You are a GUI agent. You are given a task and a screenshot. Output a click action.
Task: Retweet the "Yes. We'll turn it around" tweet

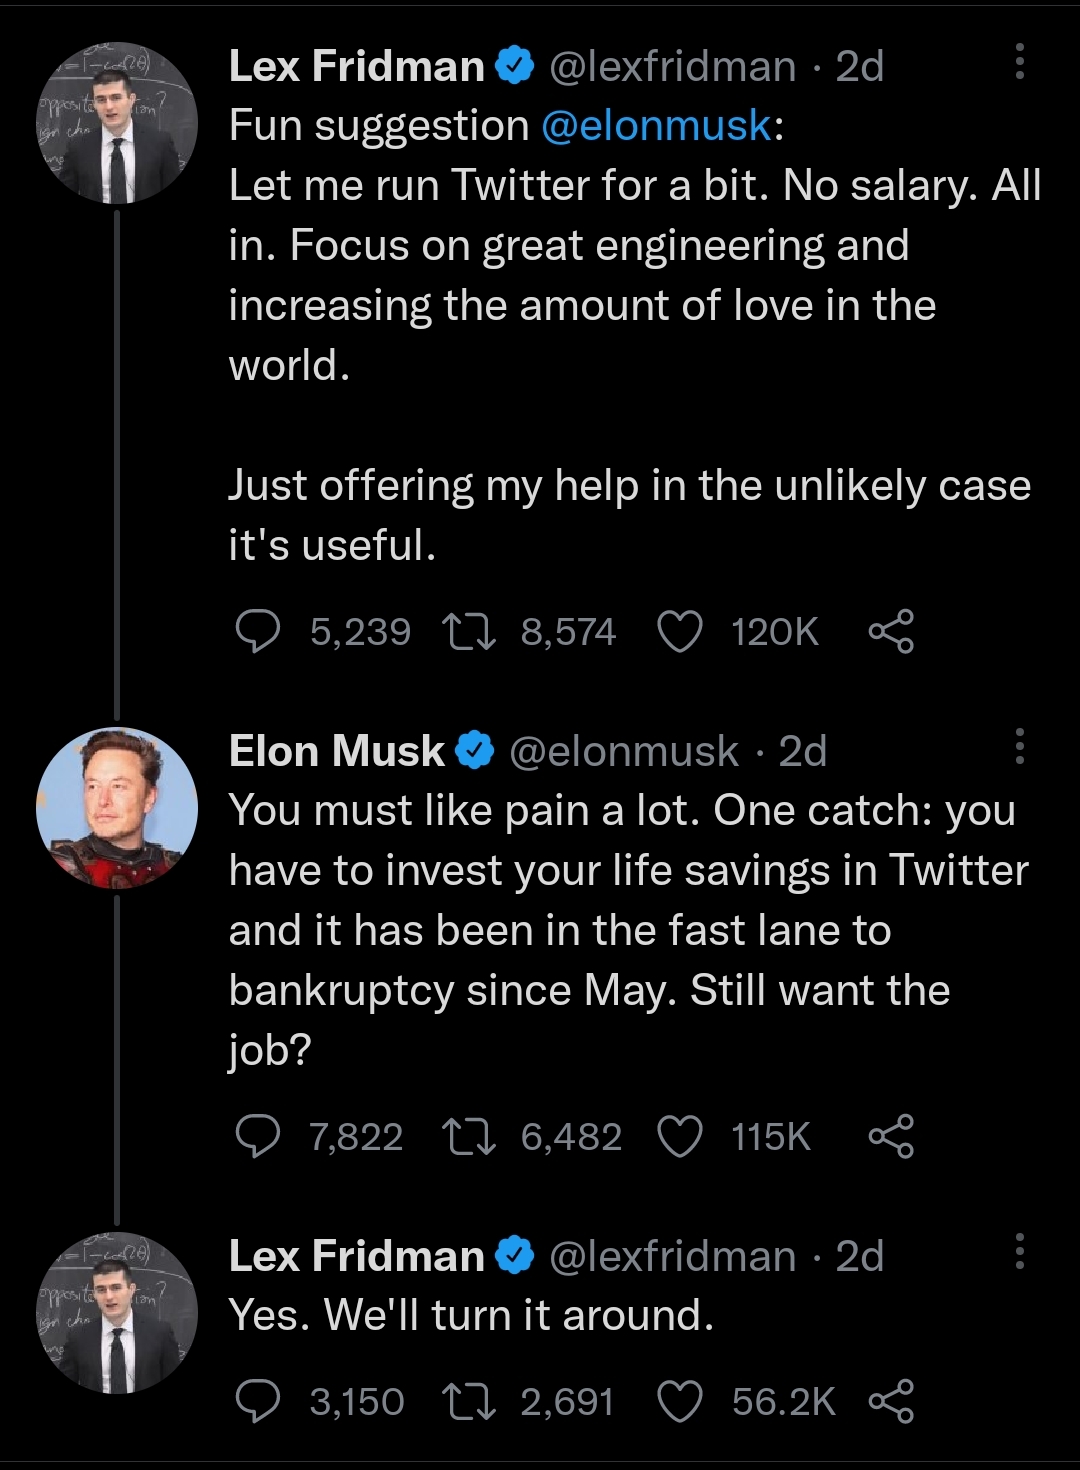point(469,1402)
